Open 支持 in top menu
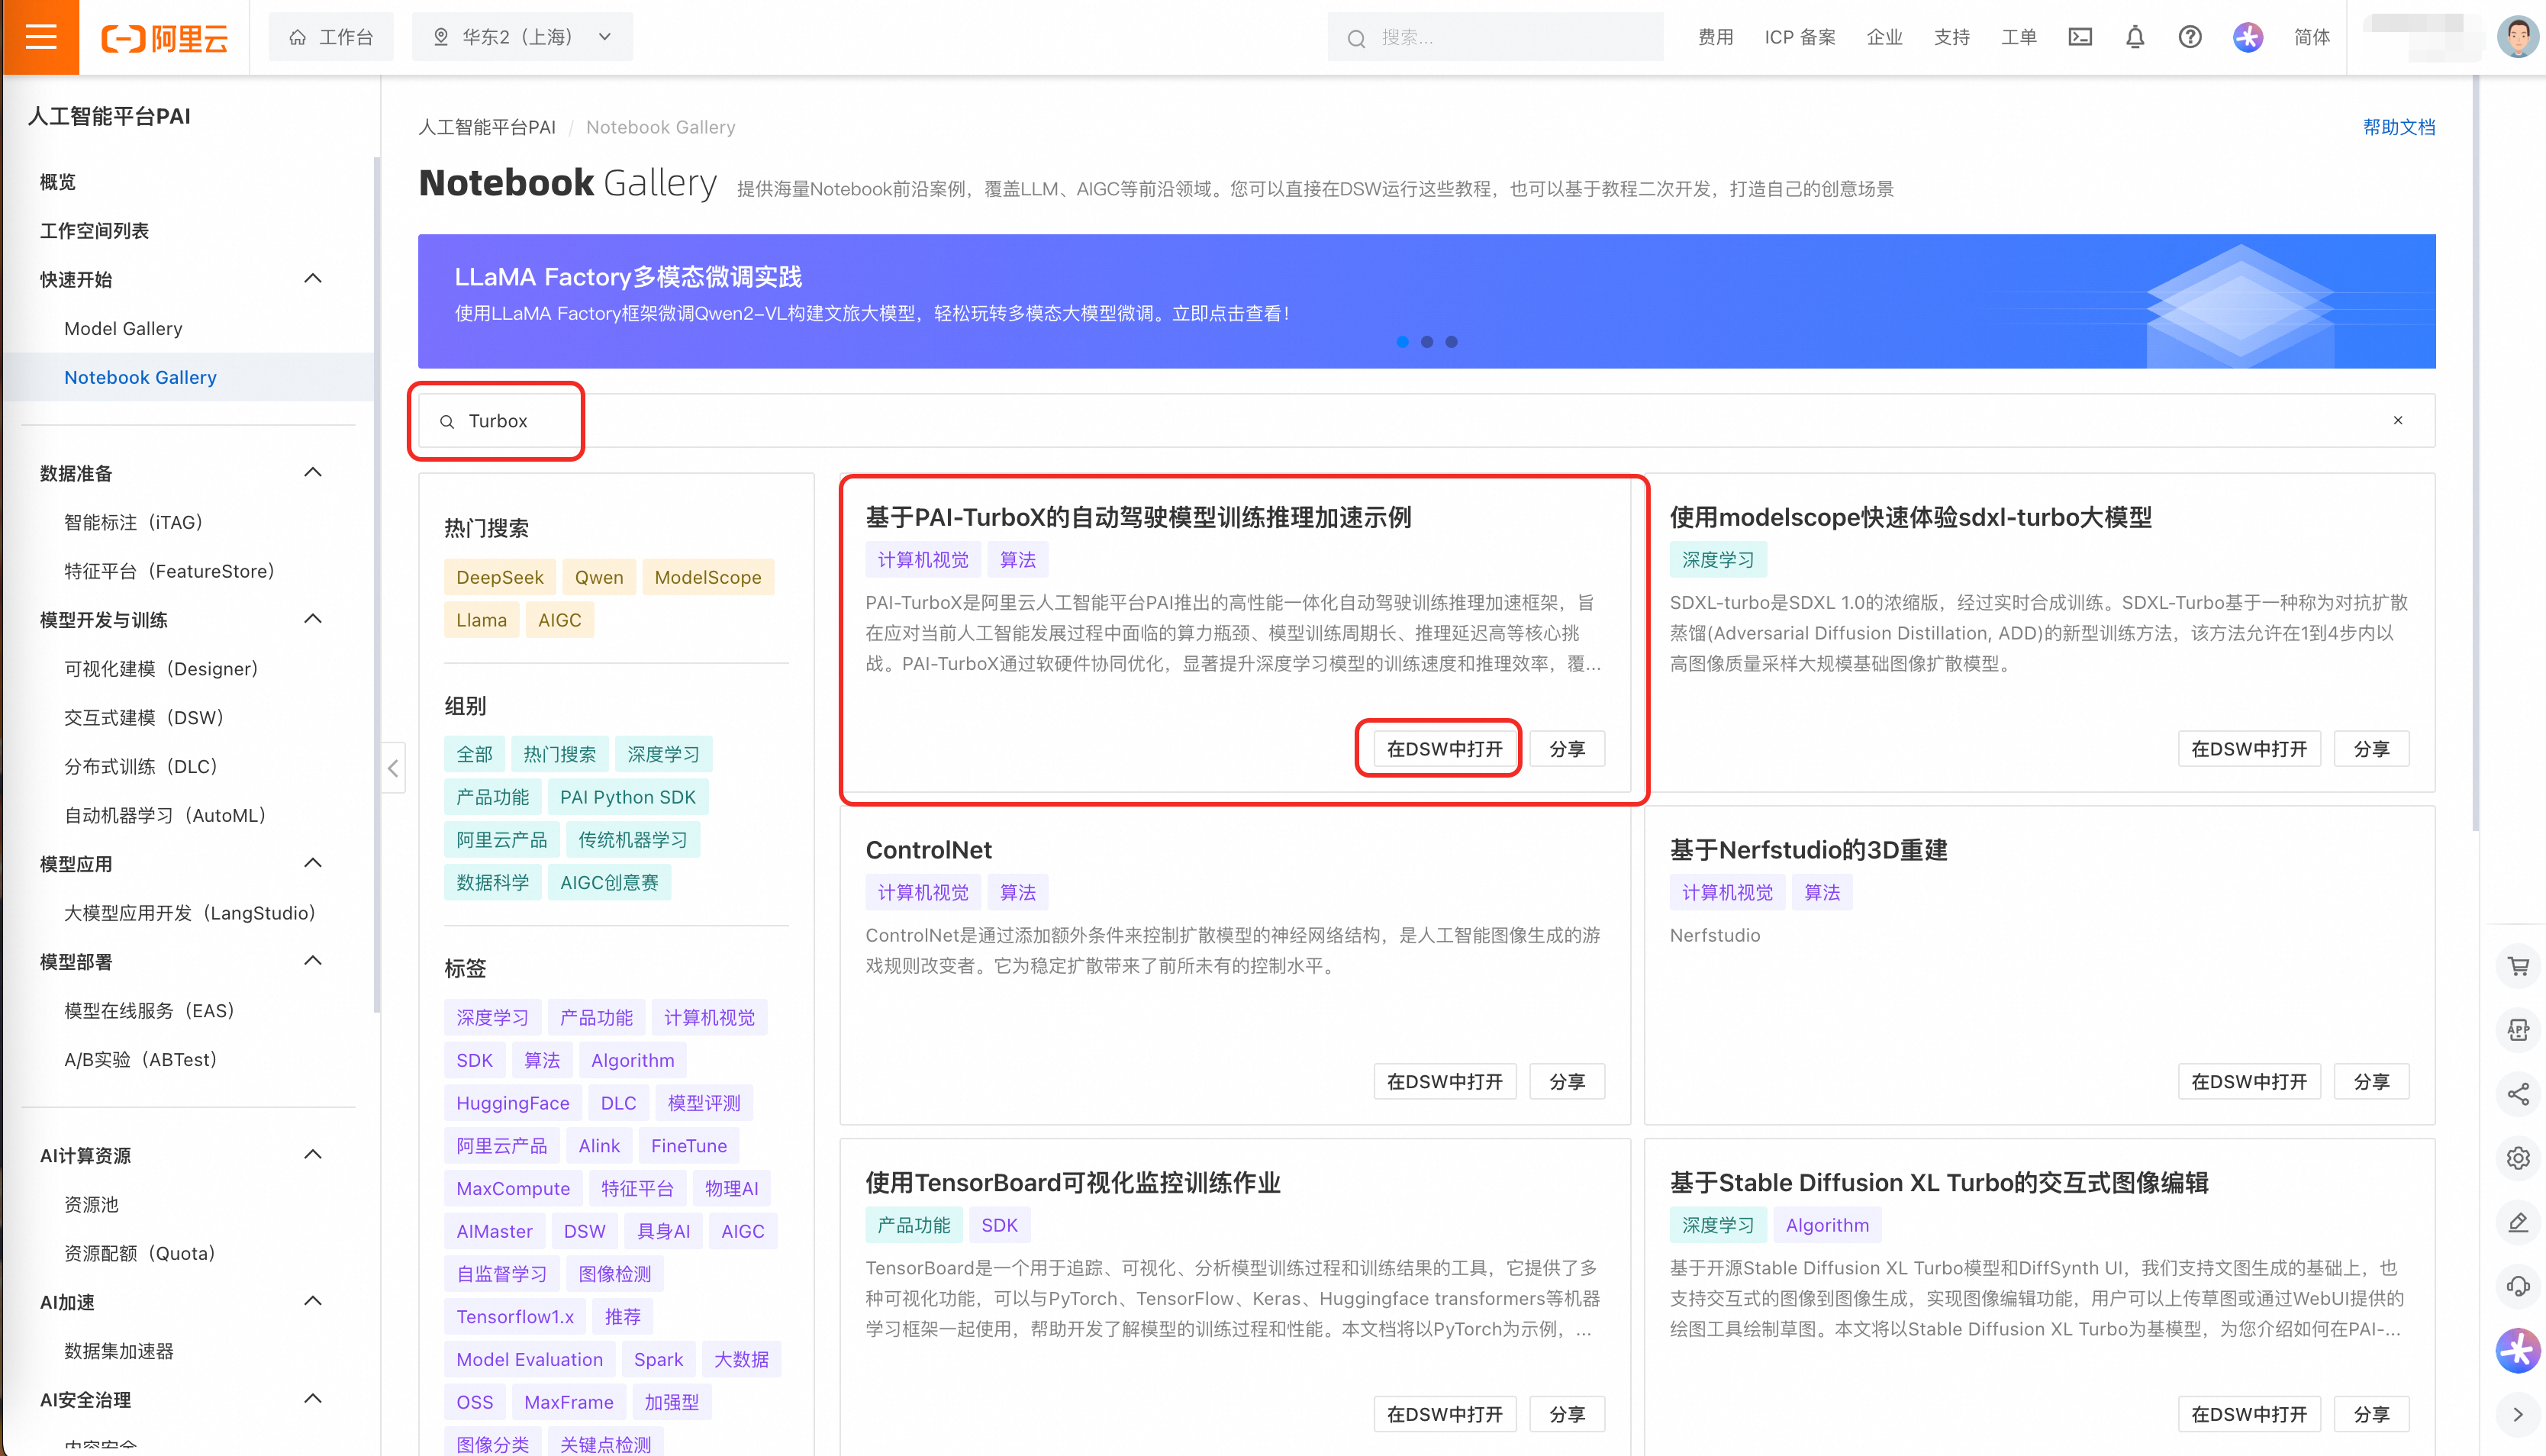2546x1456 pixels. coord(1951,37)
